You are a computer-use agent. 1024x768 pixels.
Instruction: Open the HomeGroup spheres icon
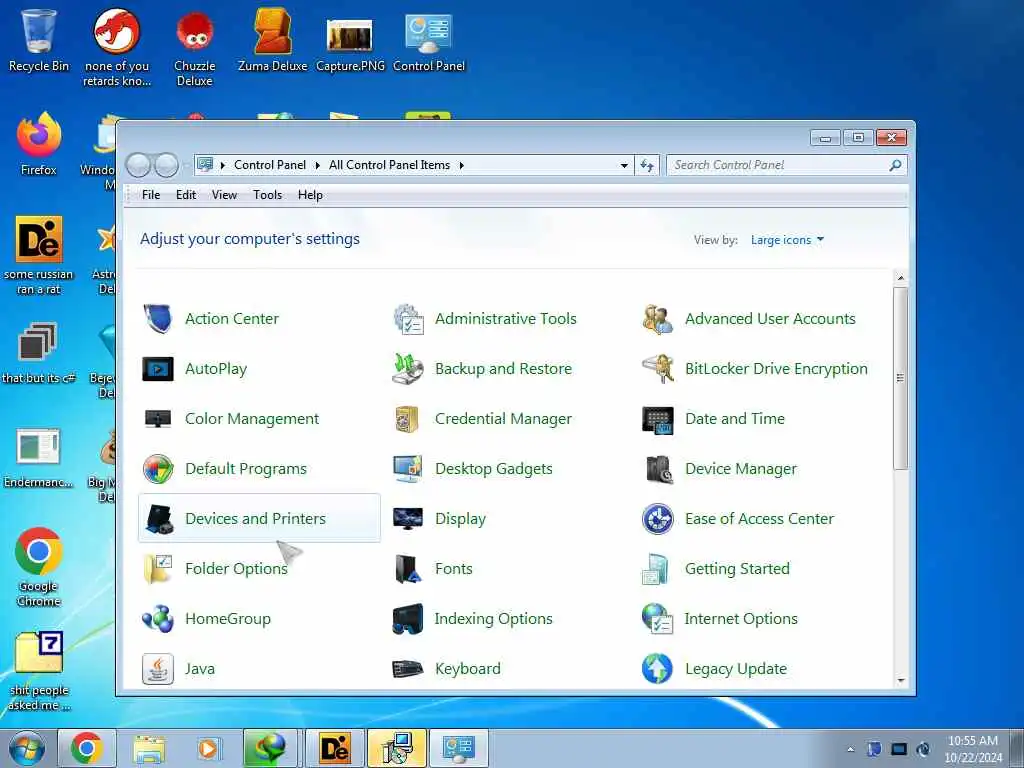coord(157,618)
